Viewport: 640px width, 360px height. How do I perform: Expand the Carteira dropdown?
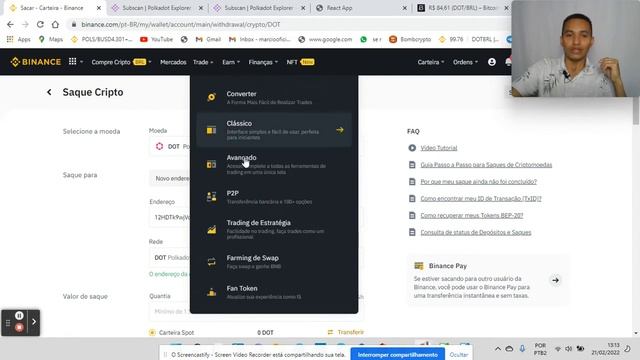(431, 62)
